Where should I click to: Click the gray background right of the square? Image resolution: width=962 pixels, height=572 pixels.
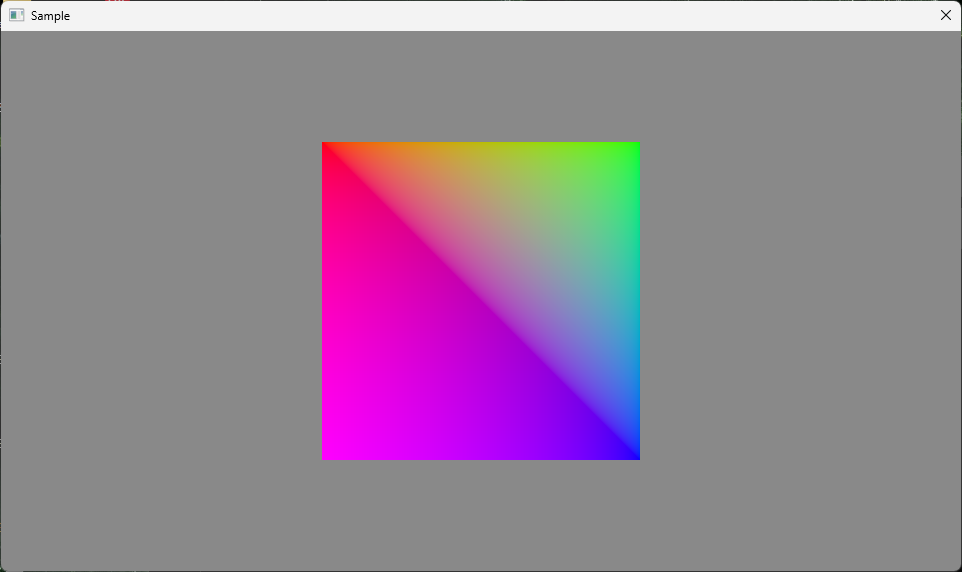pyautogui.click(x=800, y=300)
